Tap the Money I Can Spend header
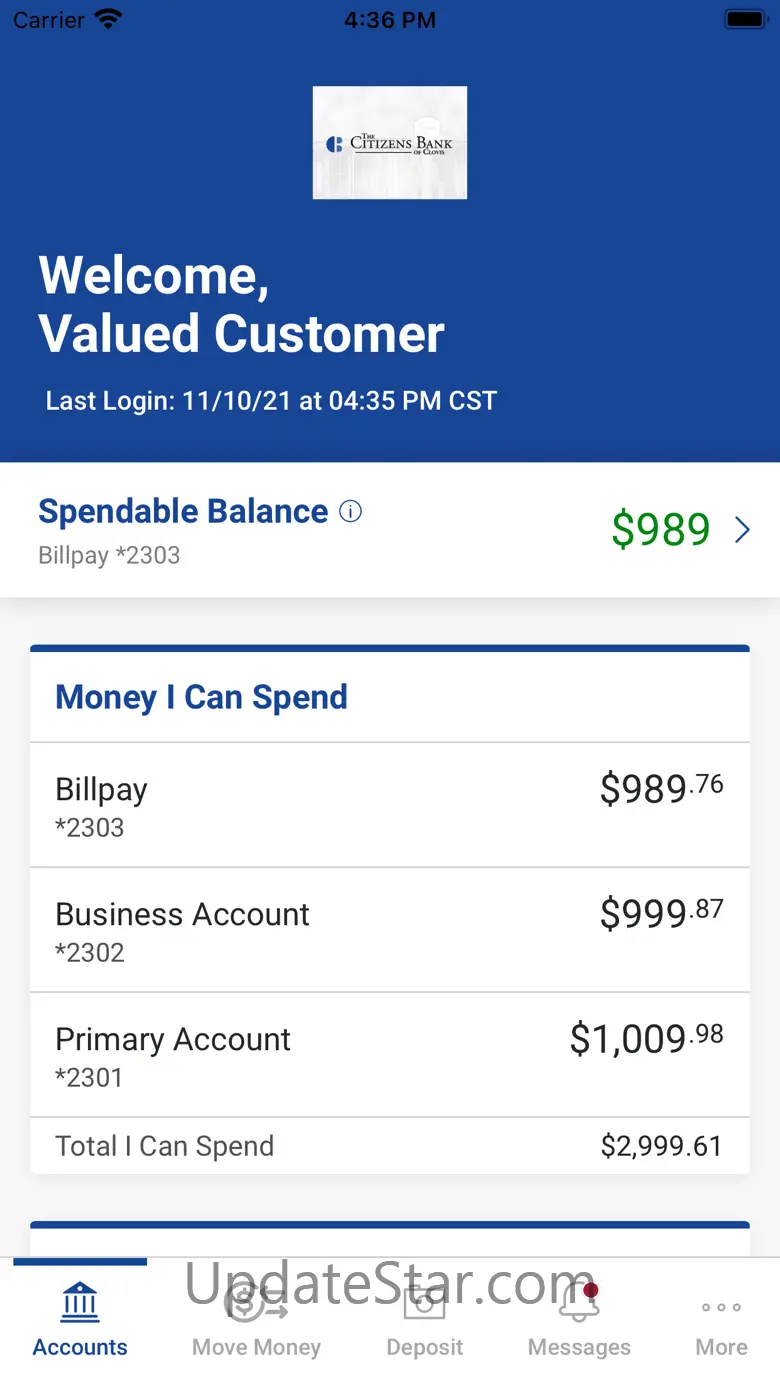The image size is (780, 1387). tap(201, 697)
